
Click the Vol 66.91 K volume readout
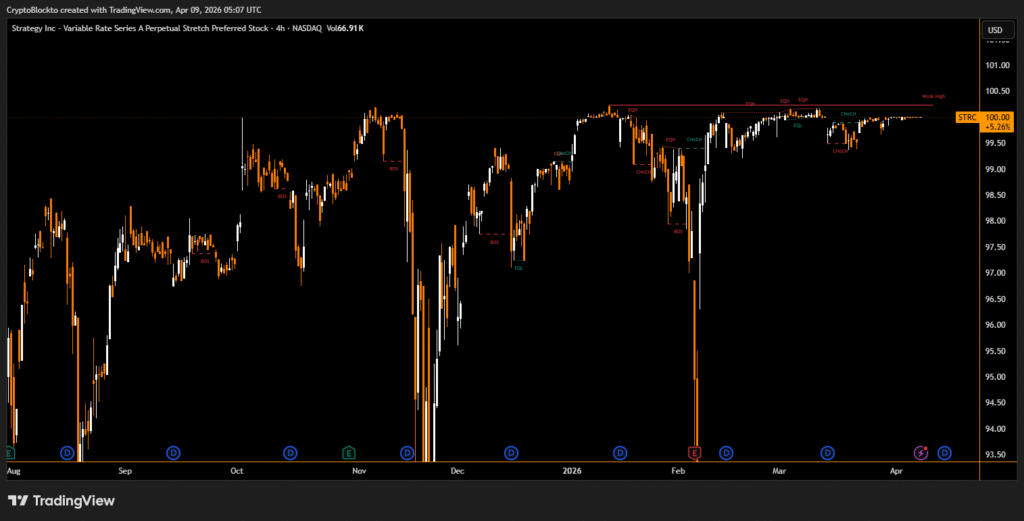coord(345,28)
